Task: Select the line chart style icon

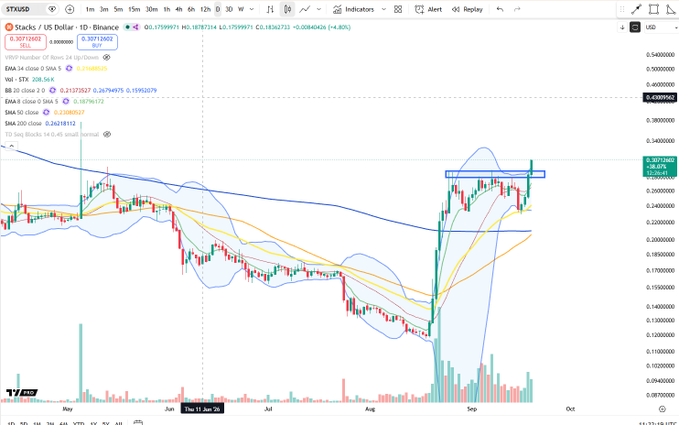Action: pos(305,9)
